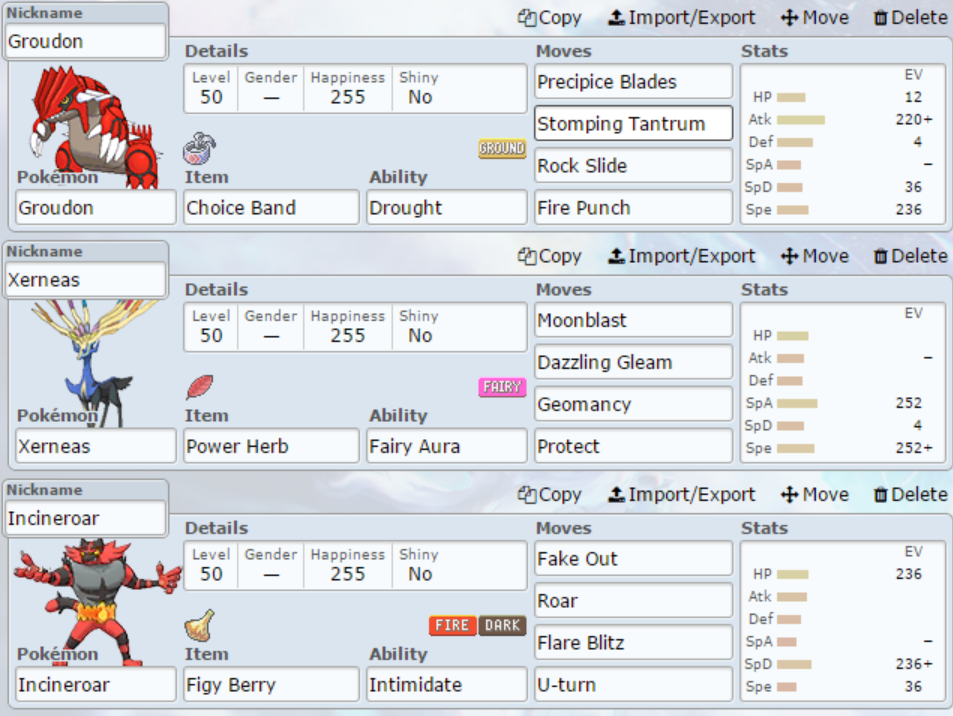Viewport: 953px width, 716px height.
Task: Click the Incineroar sprite image
Action: click(97, 602)
